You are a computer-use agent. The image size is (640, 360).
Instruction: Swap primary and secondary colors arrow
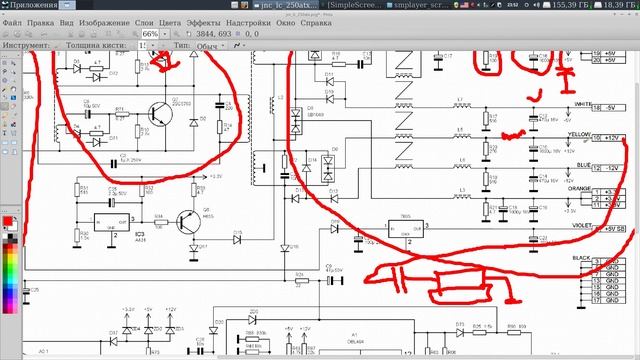(15, 219)
